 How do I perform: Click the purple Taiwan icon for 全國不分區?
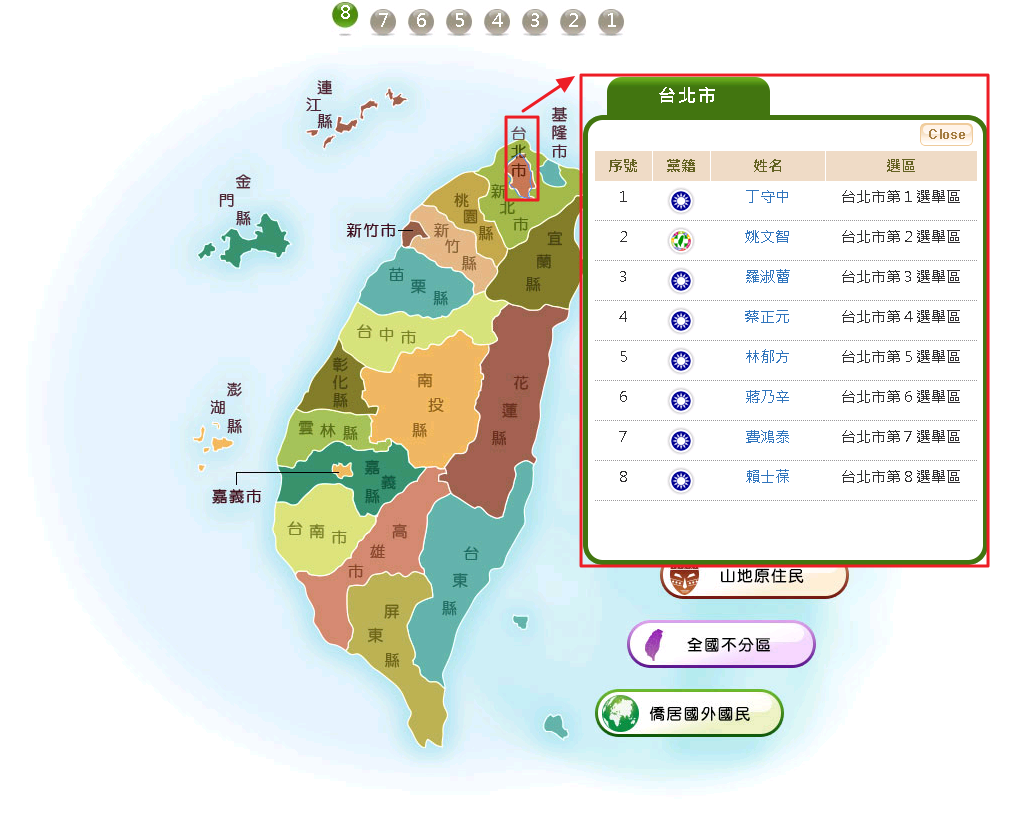[655, 645]
